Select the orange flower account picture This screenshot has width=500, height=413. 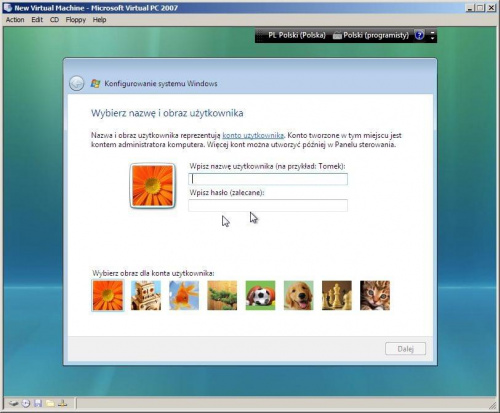108,295
